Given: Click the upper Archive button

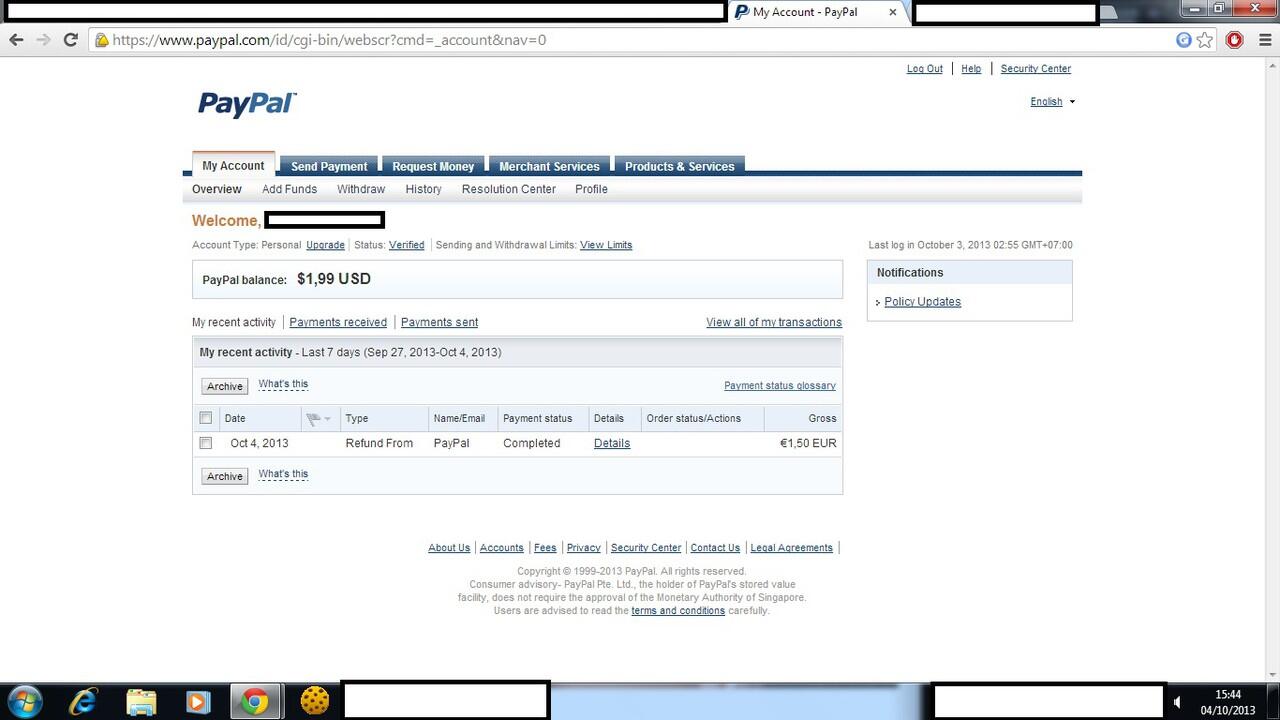Looking at the screenshot, I should (225, 386).
